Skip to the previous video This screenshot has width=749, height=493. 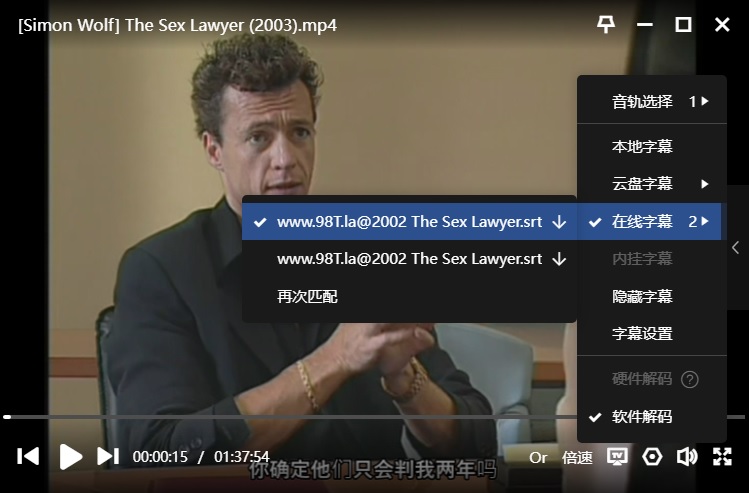28,457
